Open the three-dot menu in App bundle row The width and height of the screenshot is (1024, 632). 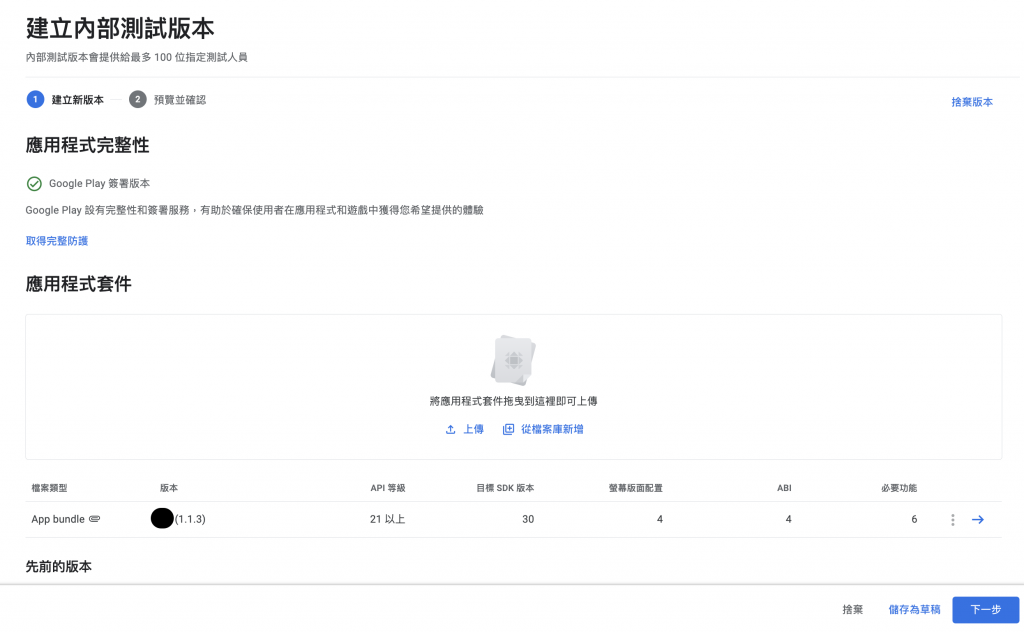953,520
